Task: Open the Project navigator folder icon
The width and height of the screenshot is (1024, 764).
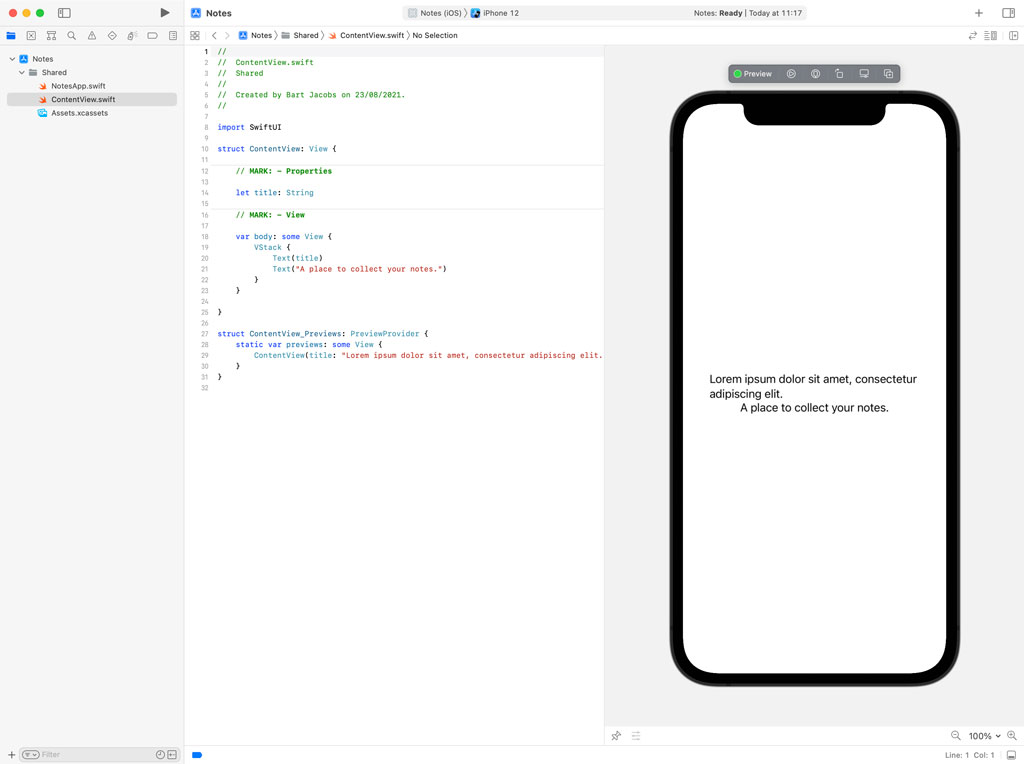Action: 11,35
